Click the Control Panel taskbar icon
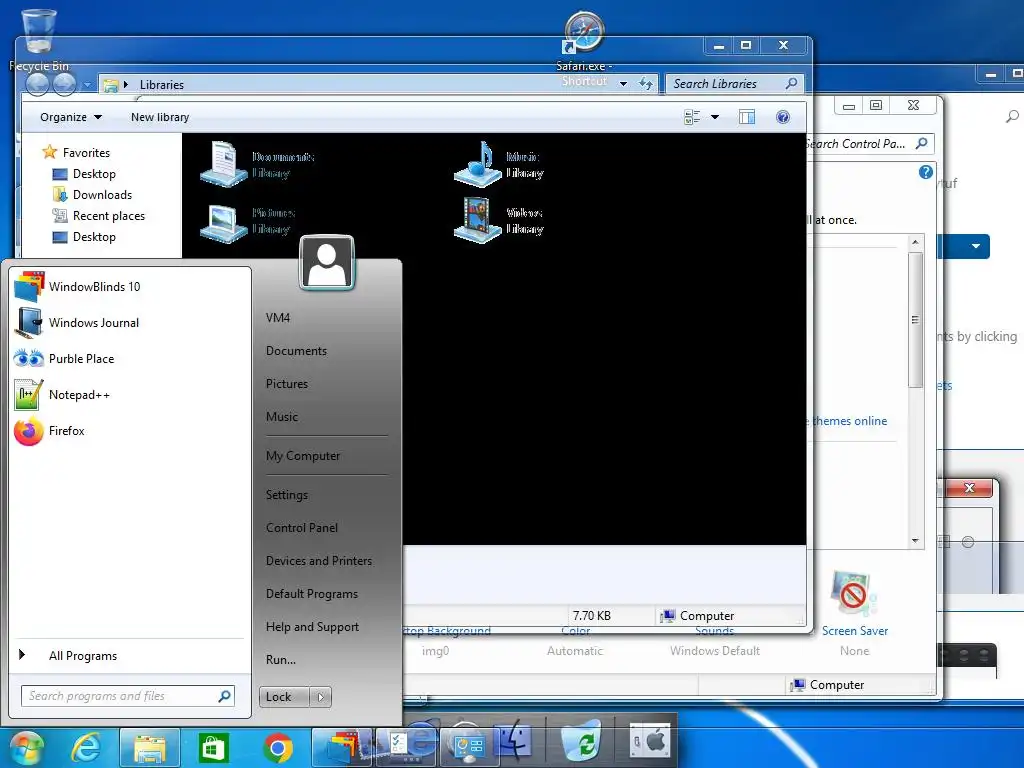Screen dimensions: 1024x768 (468, 746)
